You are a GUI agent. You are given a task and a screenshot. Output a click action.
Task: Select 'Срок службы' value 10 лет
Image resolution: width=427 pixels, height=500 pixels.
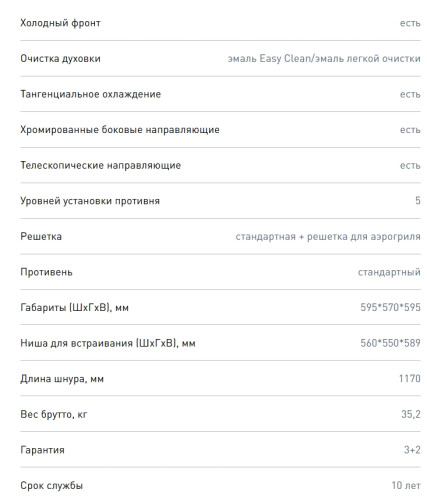tap(406, 486)
